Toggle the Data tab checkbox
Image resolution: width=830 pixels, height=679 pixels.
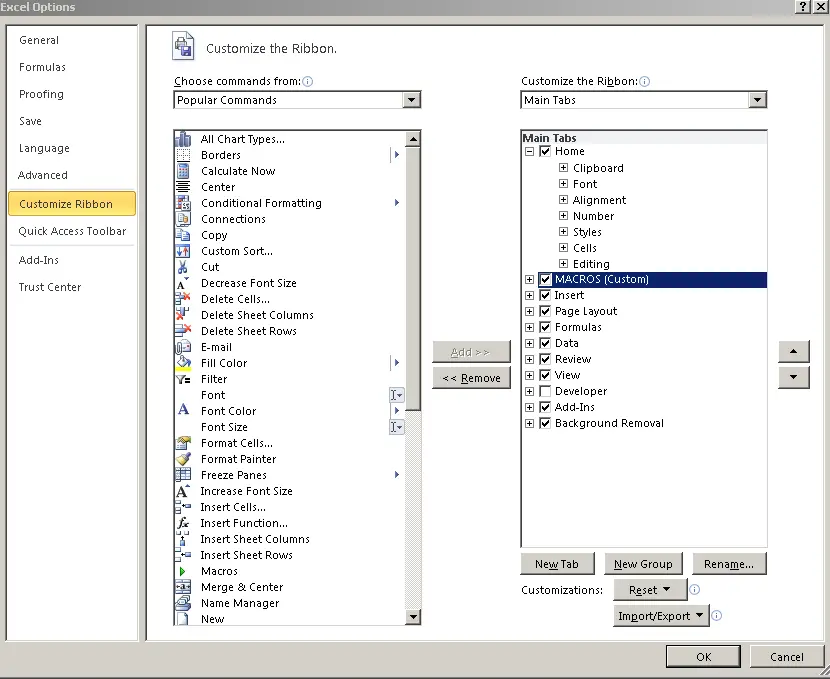[x=545, y=343]
